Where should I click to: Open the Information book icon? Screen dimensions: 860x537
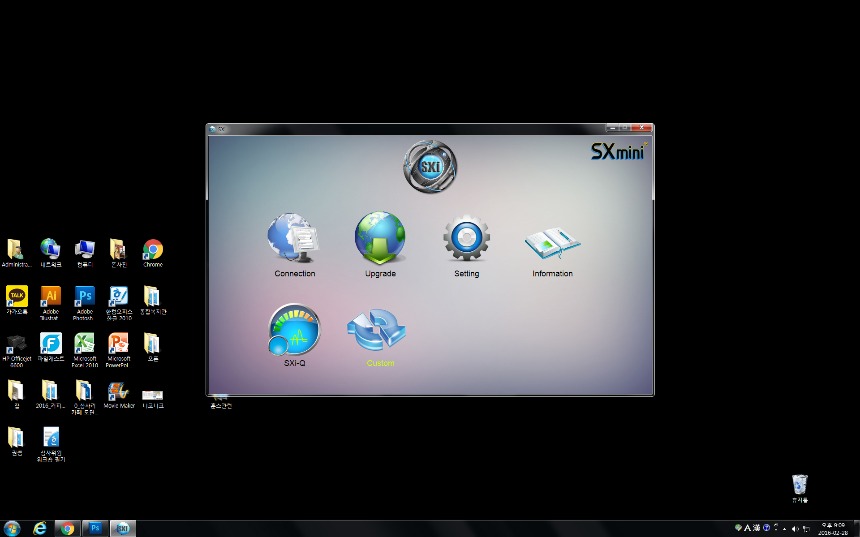pyautogui.click(x=552, y=243)
